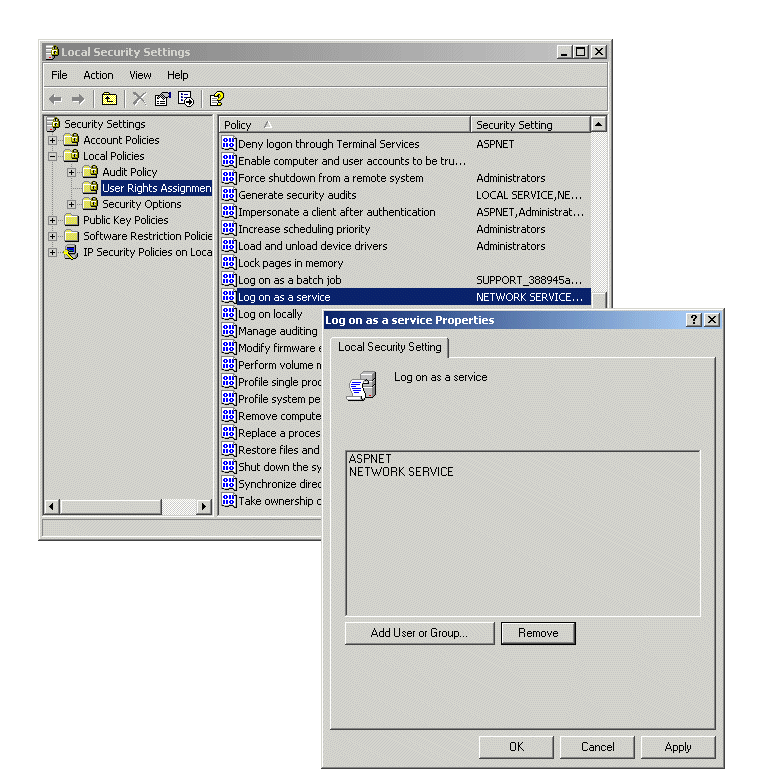This screenshot has height=784, width=776.
Task: Select the Log on as a service row
Action: [x=406, y=297]
